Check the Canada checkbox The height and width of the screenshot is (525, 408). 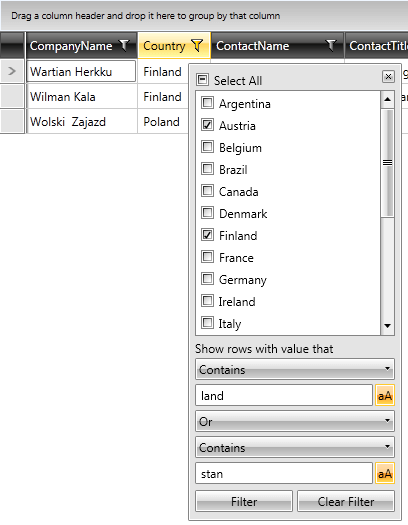coord(207,191)
